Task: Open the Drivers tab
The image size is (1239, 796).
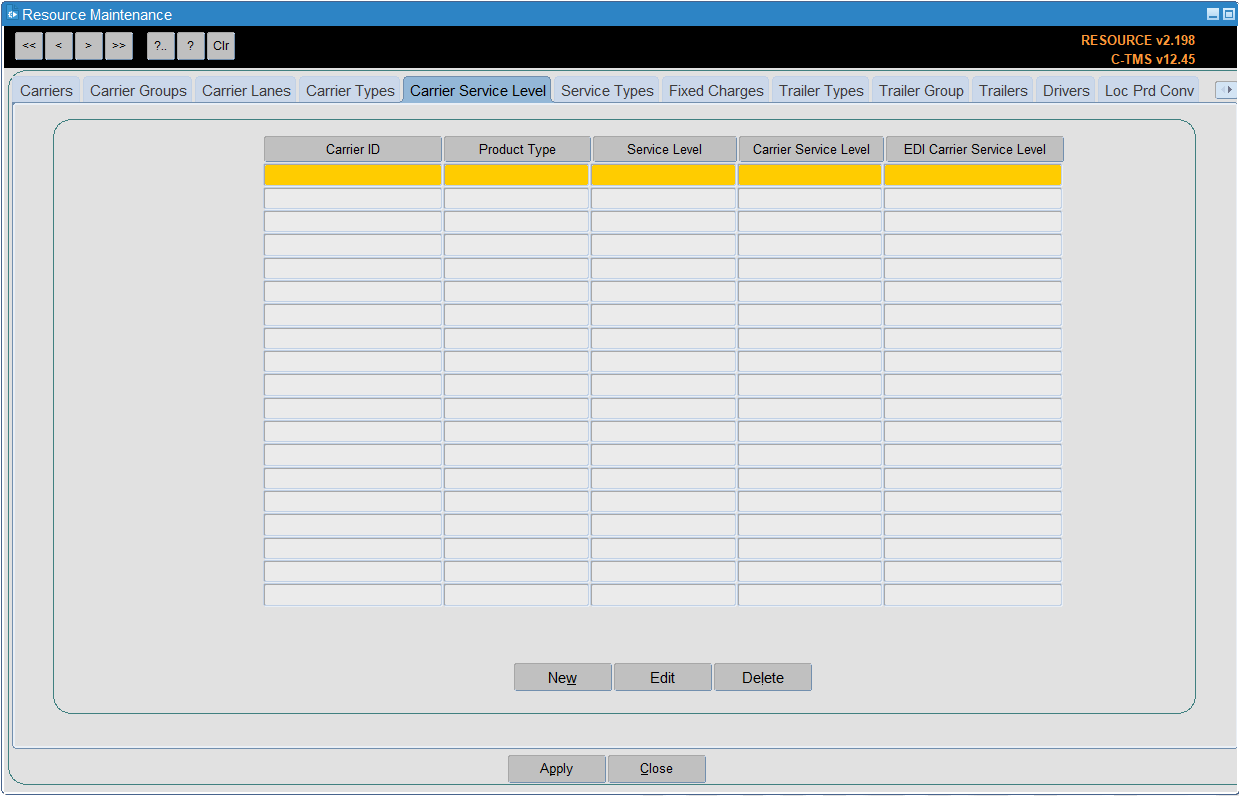Action: point(1066,90)
